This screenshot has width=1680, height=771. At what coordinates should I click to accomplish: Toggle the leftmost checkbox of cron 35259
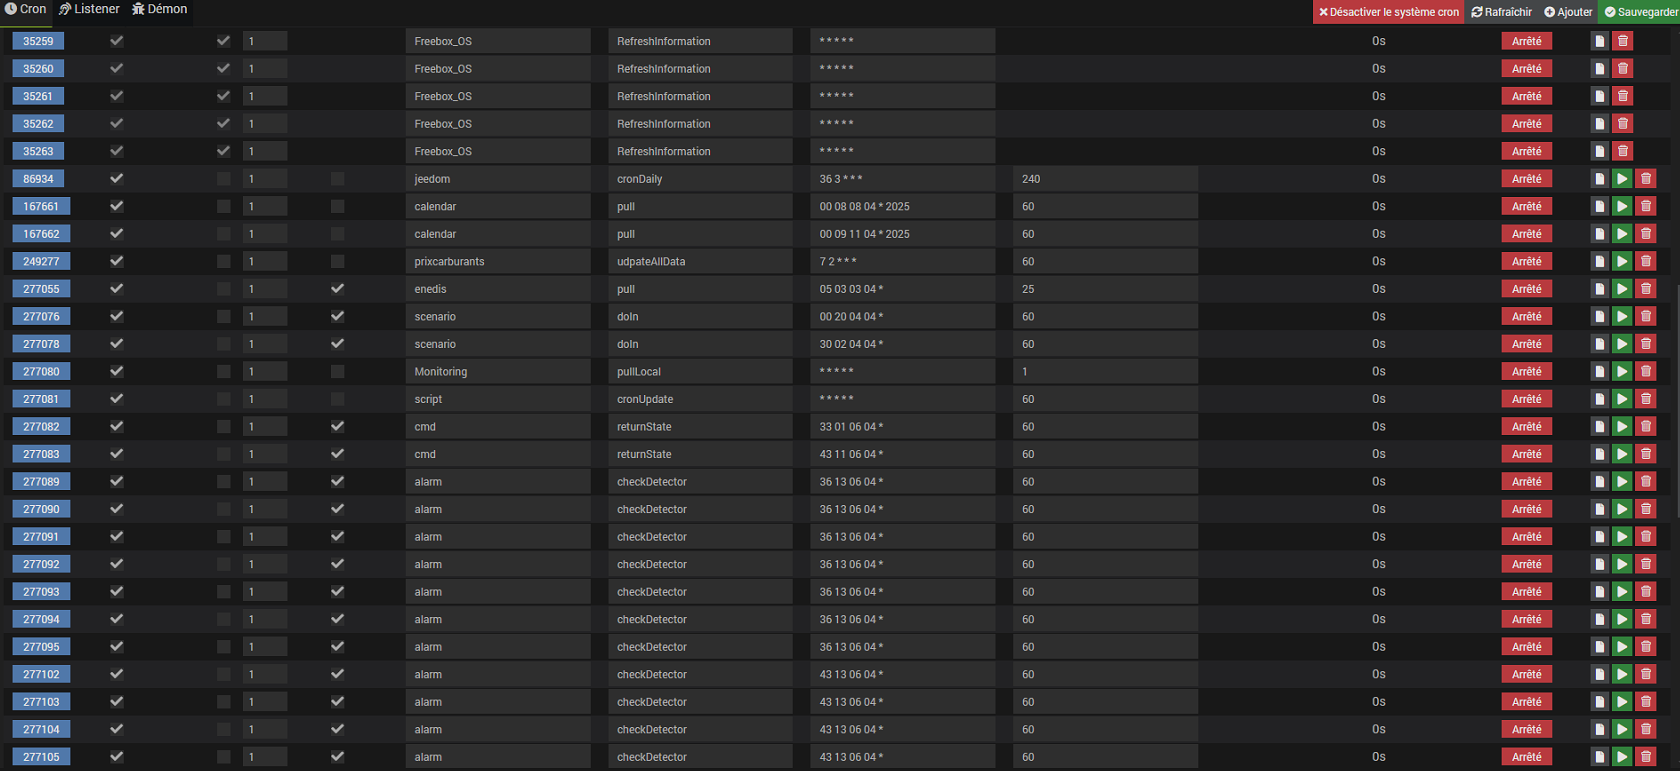[x=117, y=41]
